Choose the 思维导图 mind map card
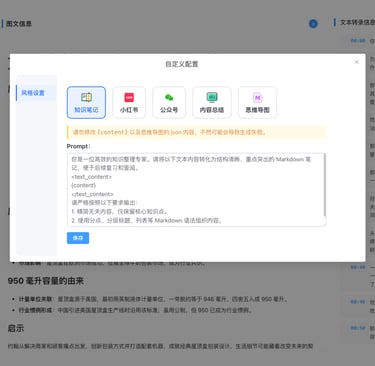375x366 pixels. (x=257, y=103)
